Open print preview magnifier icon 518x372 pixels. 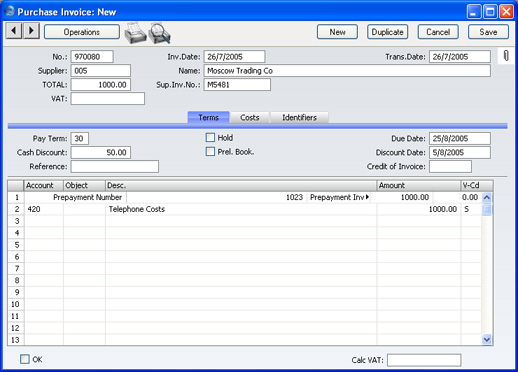click(x=160, y=33)
